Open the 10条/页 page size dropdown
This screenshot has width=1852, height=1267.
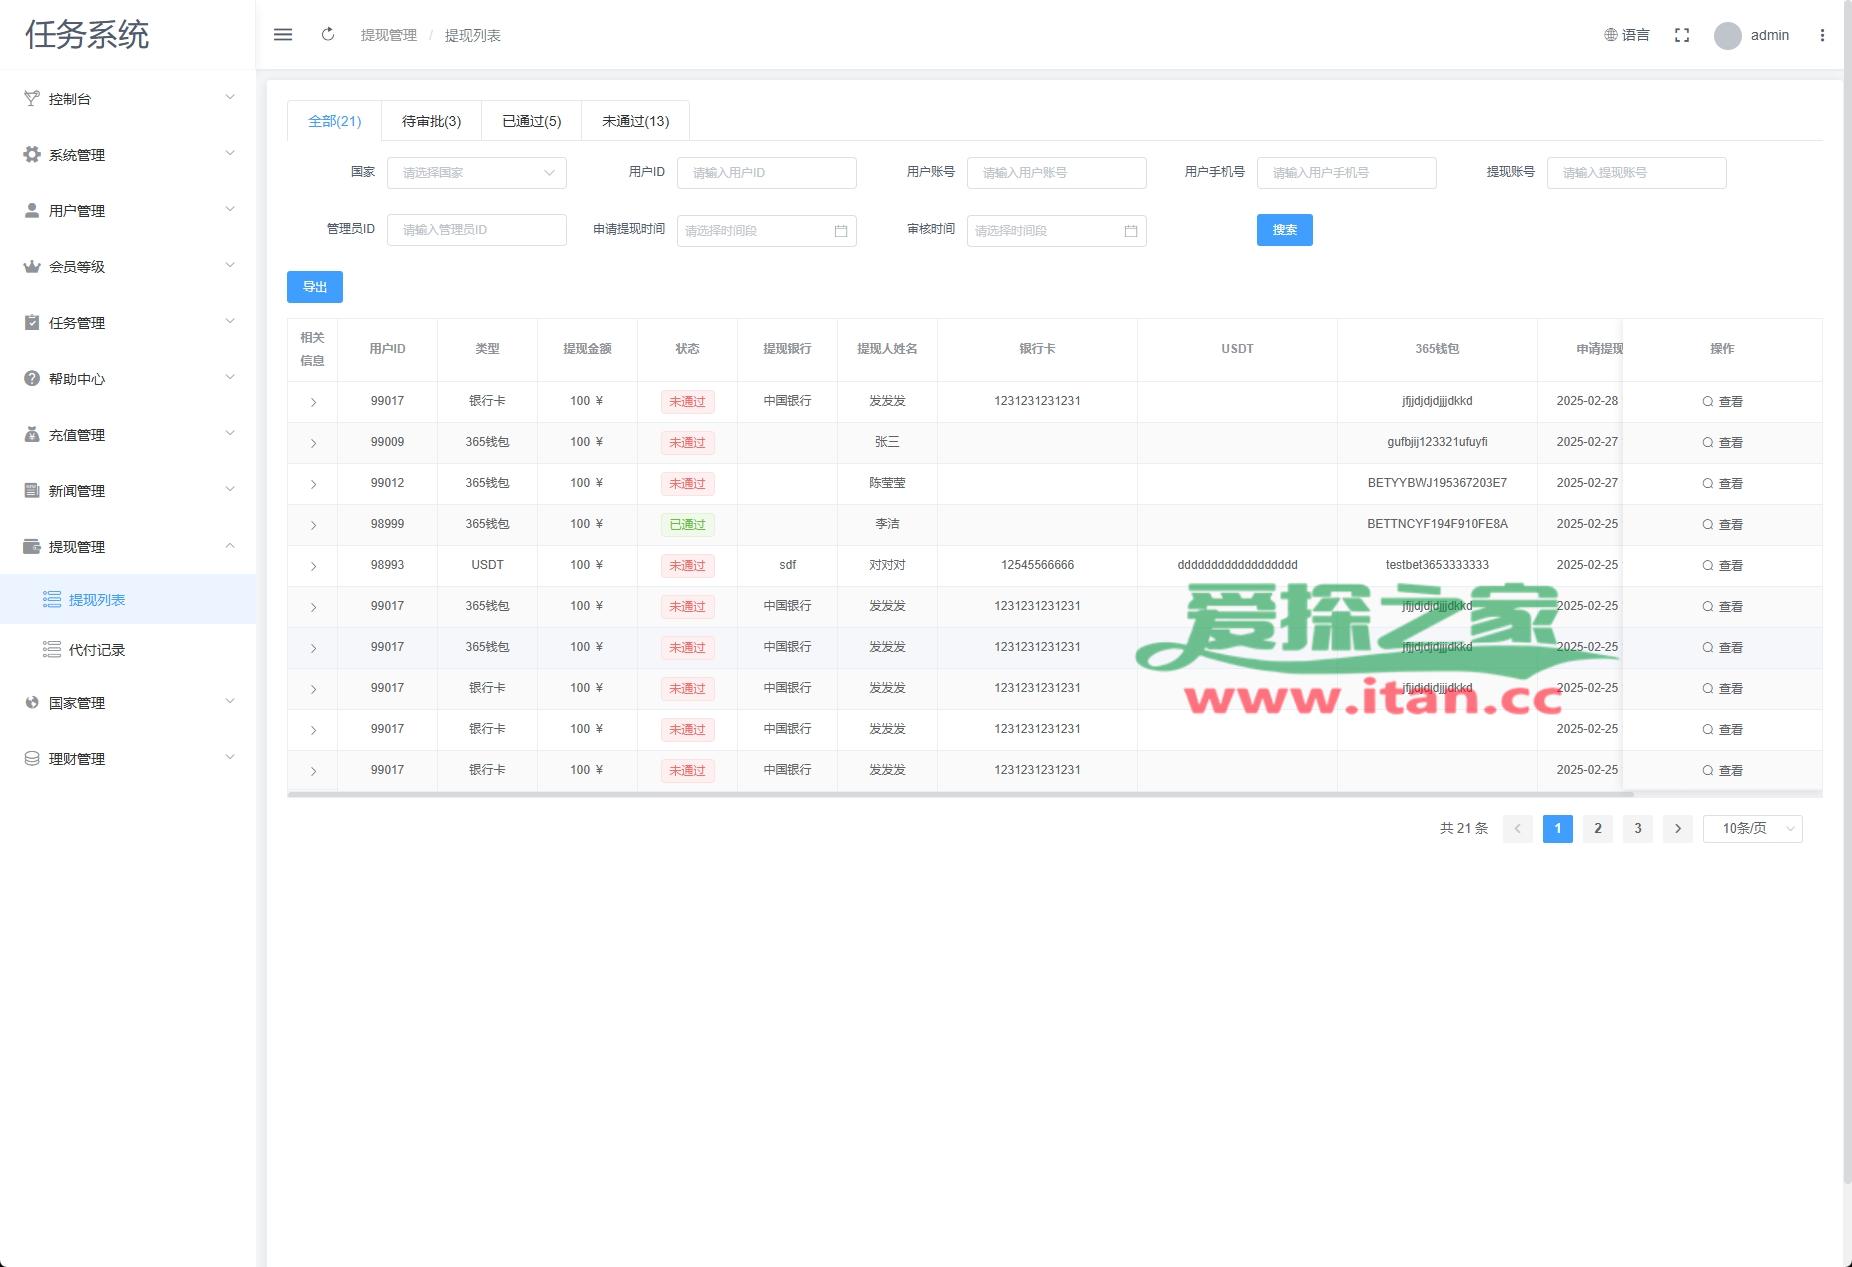(1752, 829)
